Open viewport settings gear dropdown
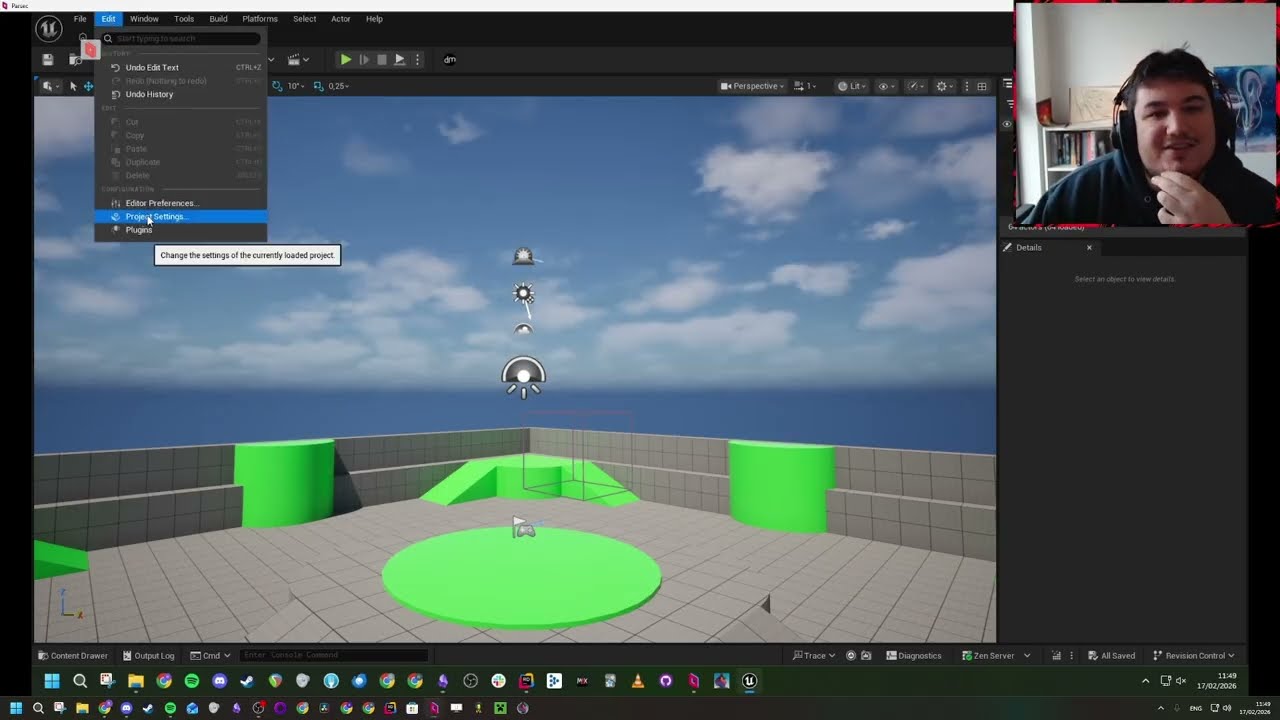Image resolution: width=1280 pixels, height=720 pixels. pos(944,86)
